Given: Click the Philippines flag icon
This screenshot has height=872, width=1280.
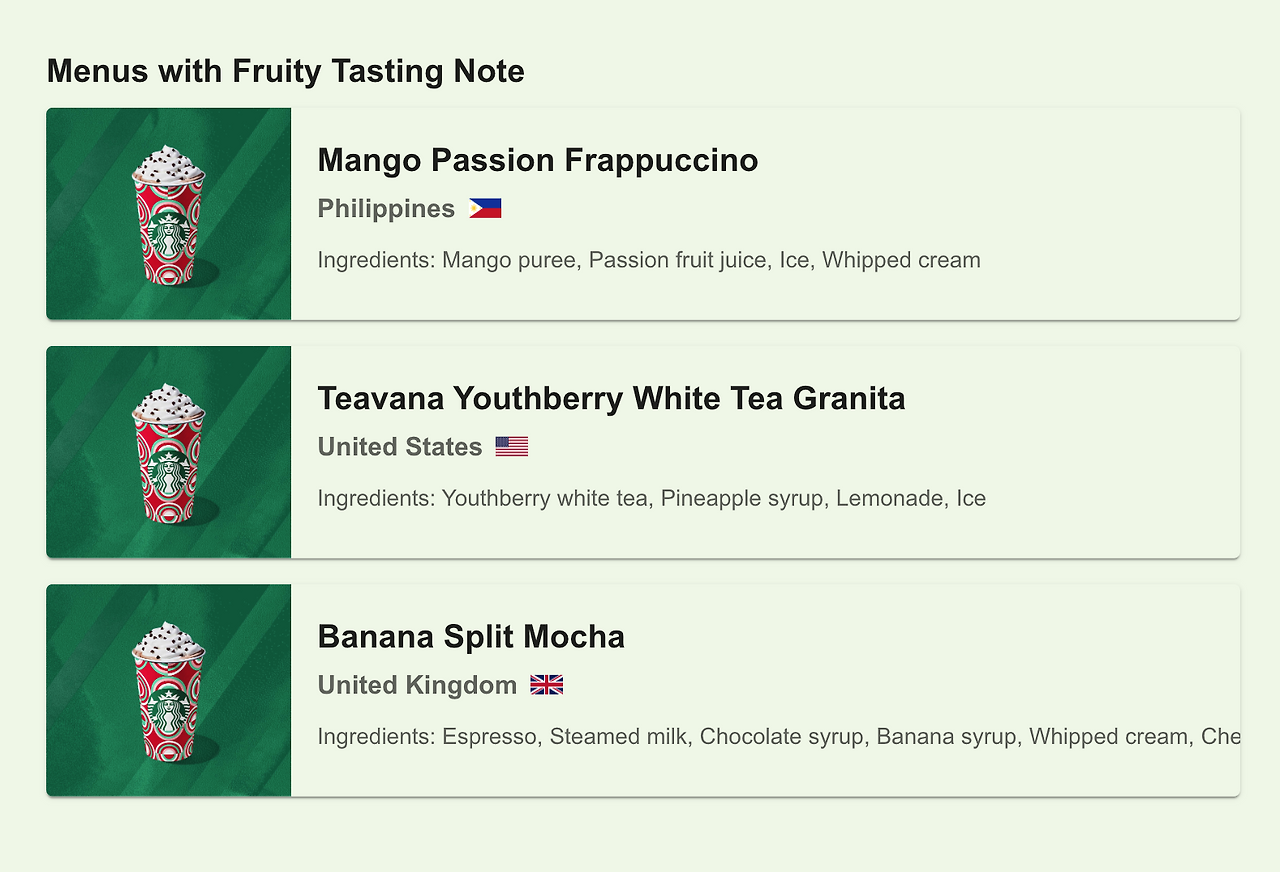Looking at the screenshot, I should [485, 208].
